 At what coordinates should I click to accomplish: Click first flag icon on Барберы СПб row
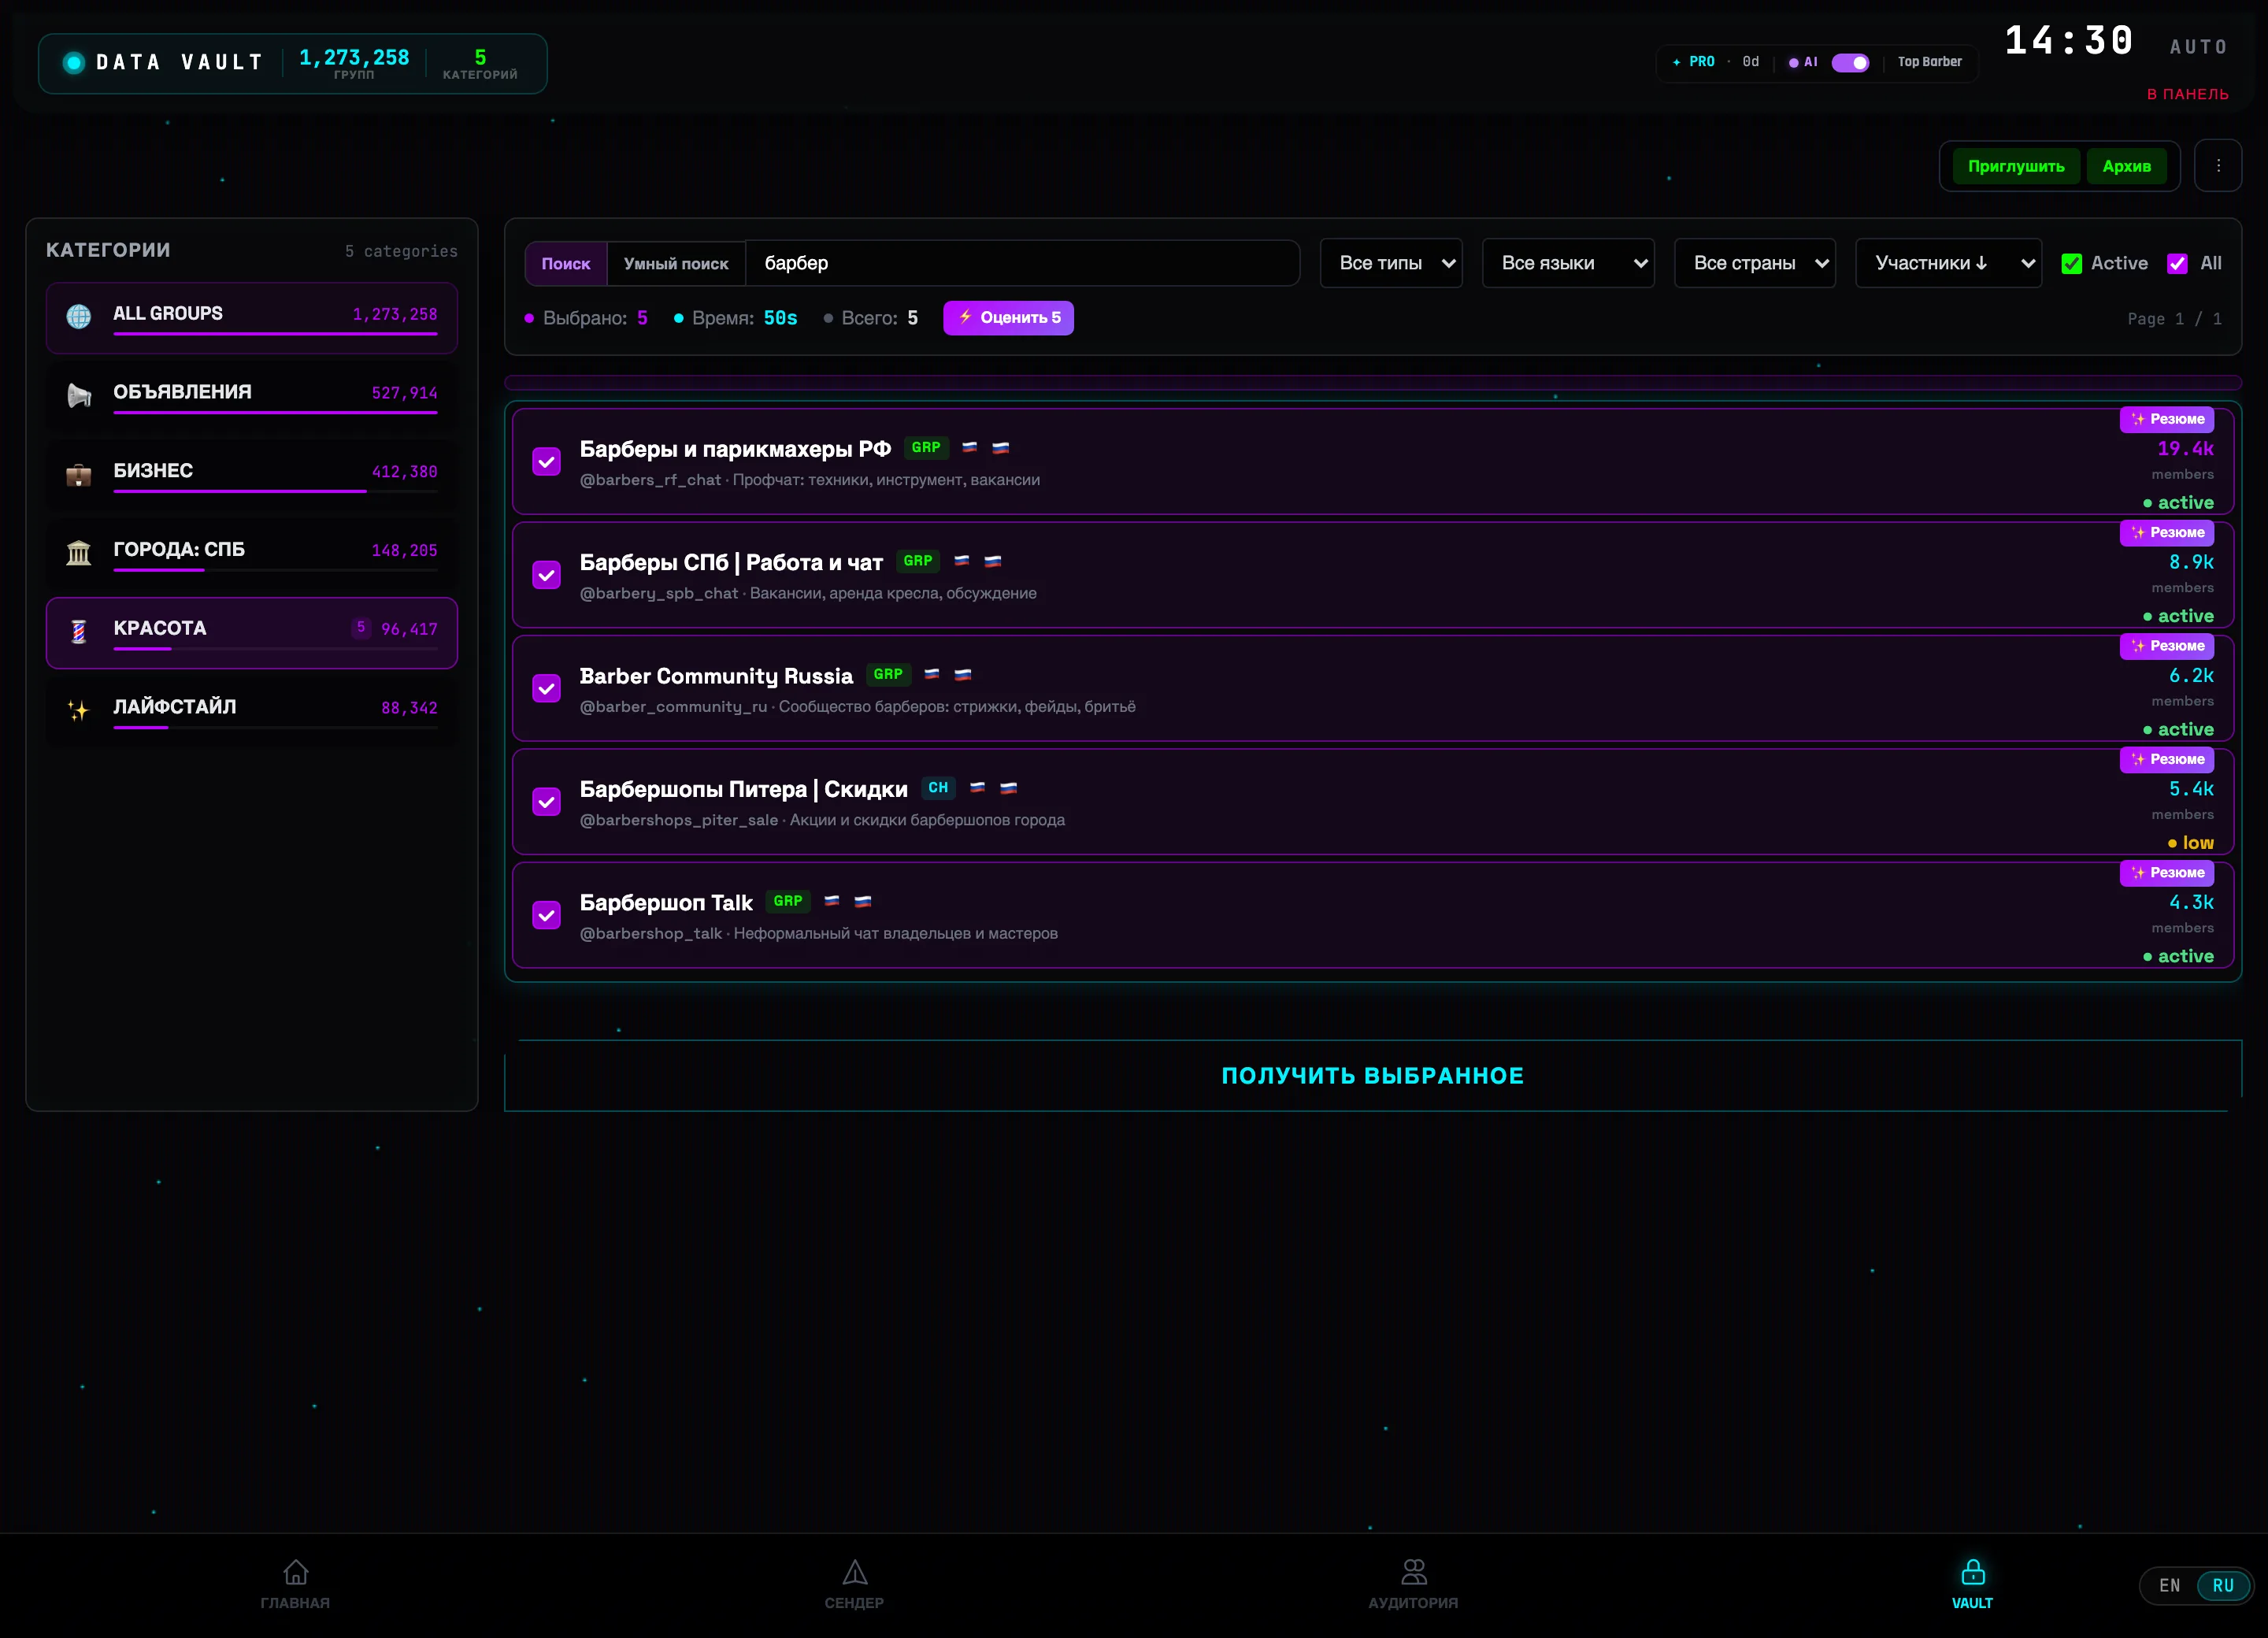(962, 561)
